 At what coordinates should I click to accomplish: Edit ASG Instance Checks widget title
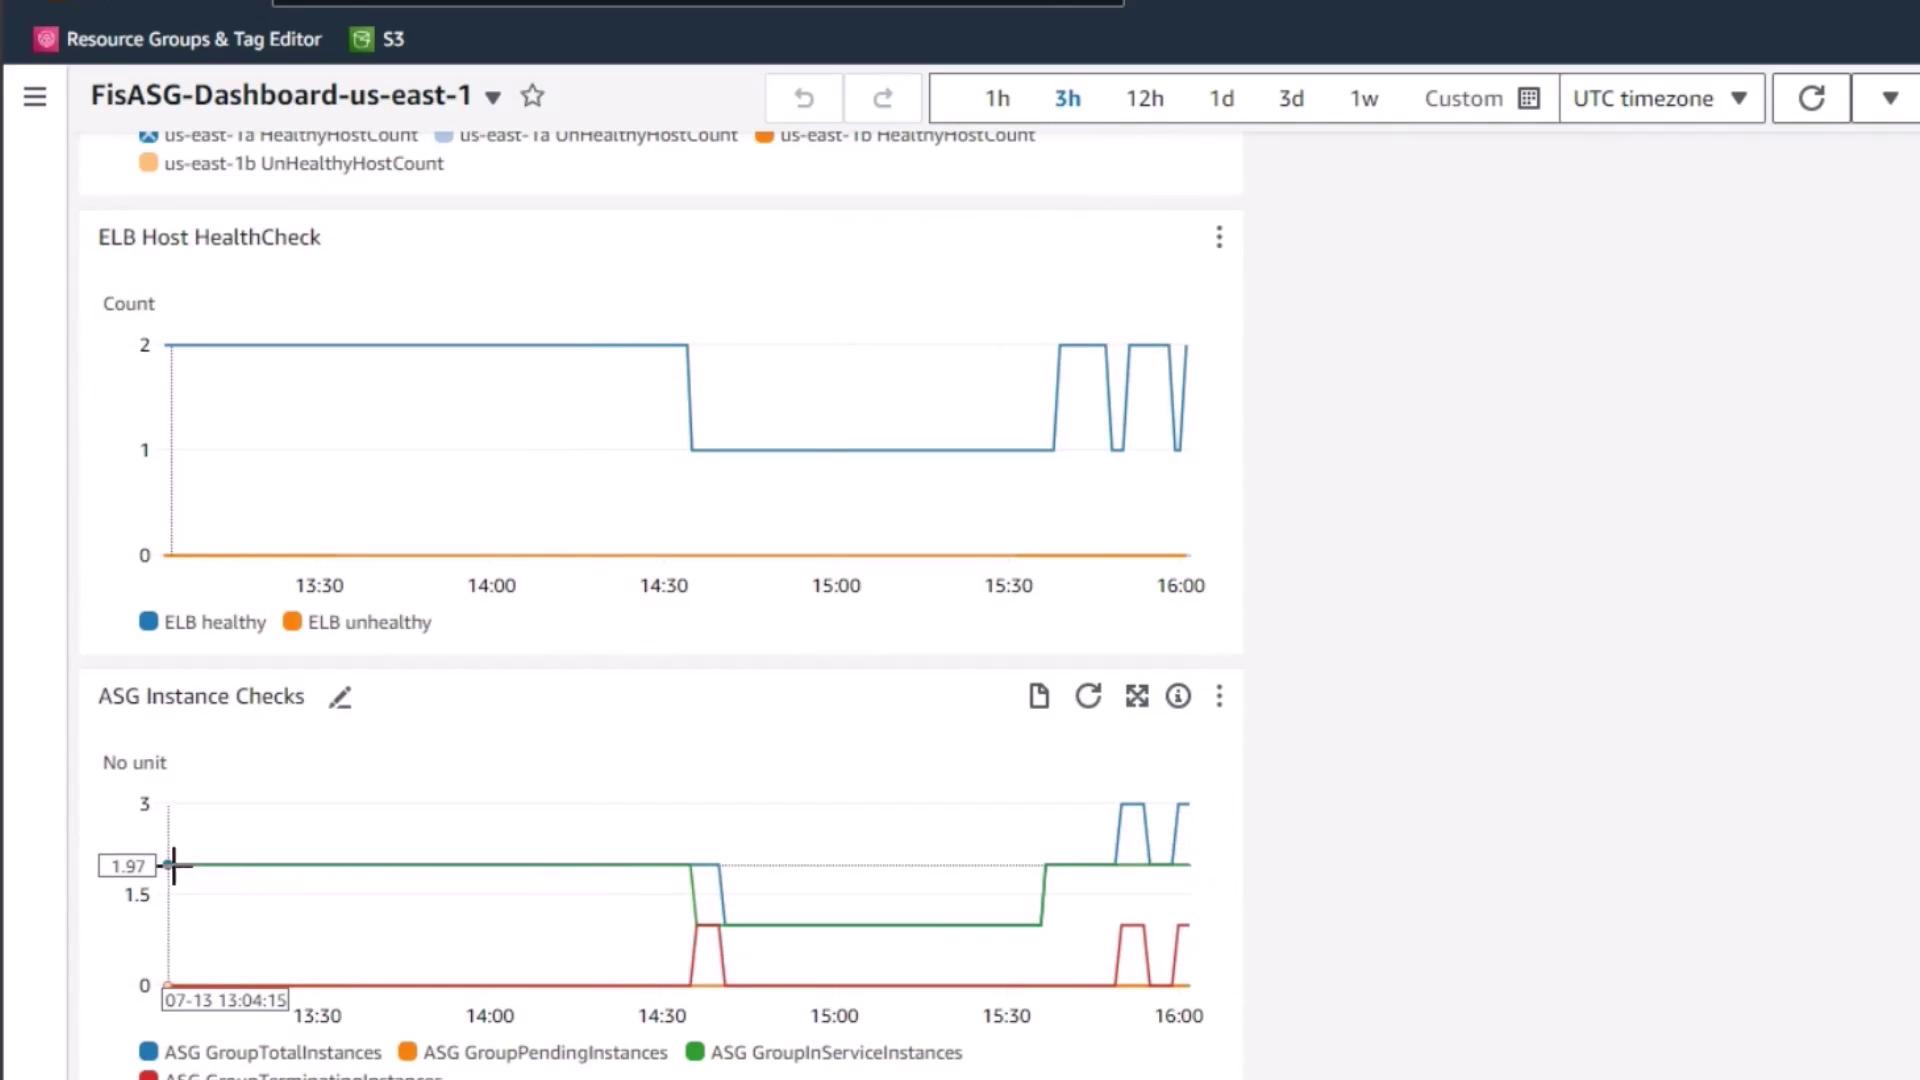pos(340,697)
